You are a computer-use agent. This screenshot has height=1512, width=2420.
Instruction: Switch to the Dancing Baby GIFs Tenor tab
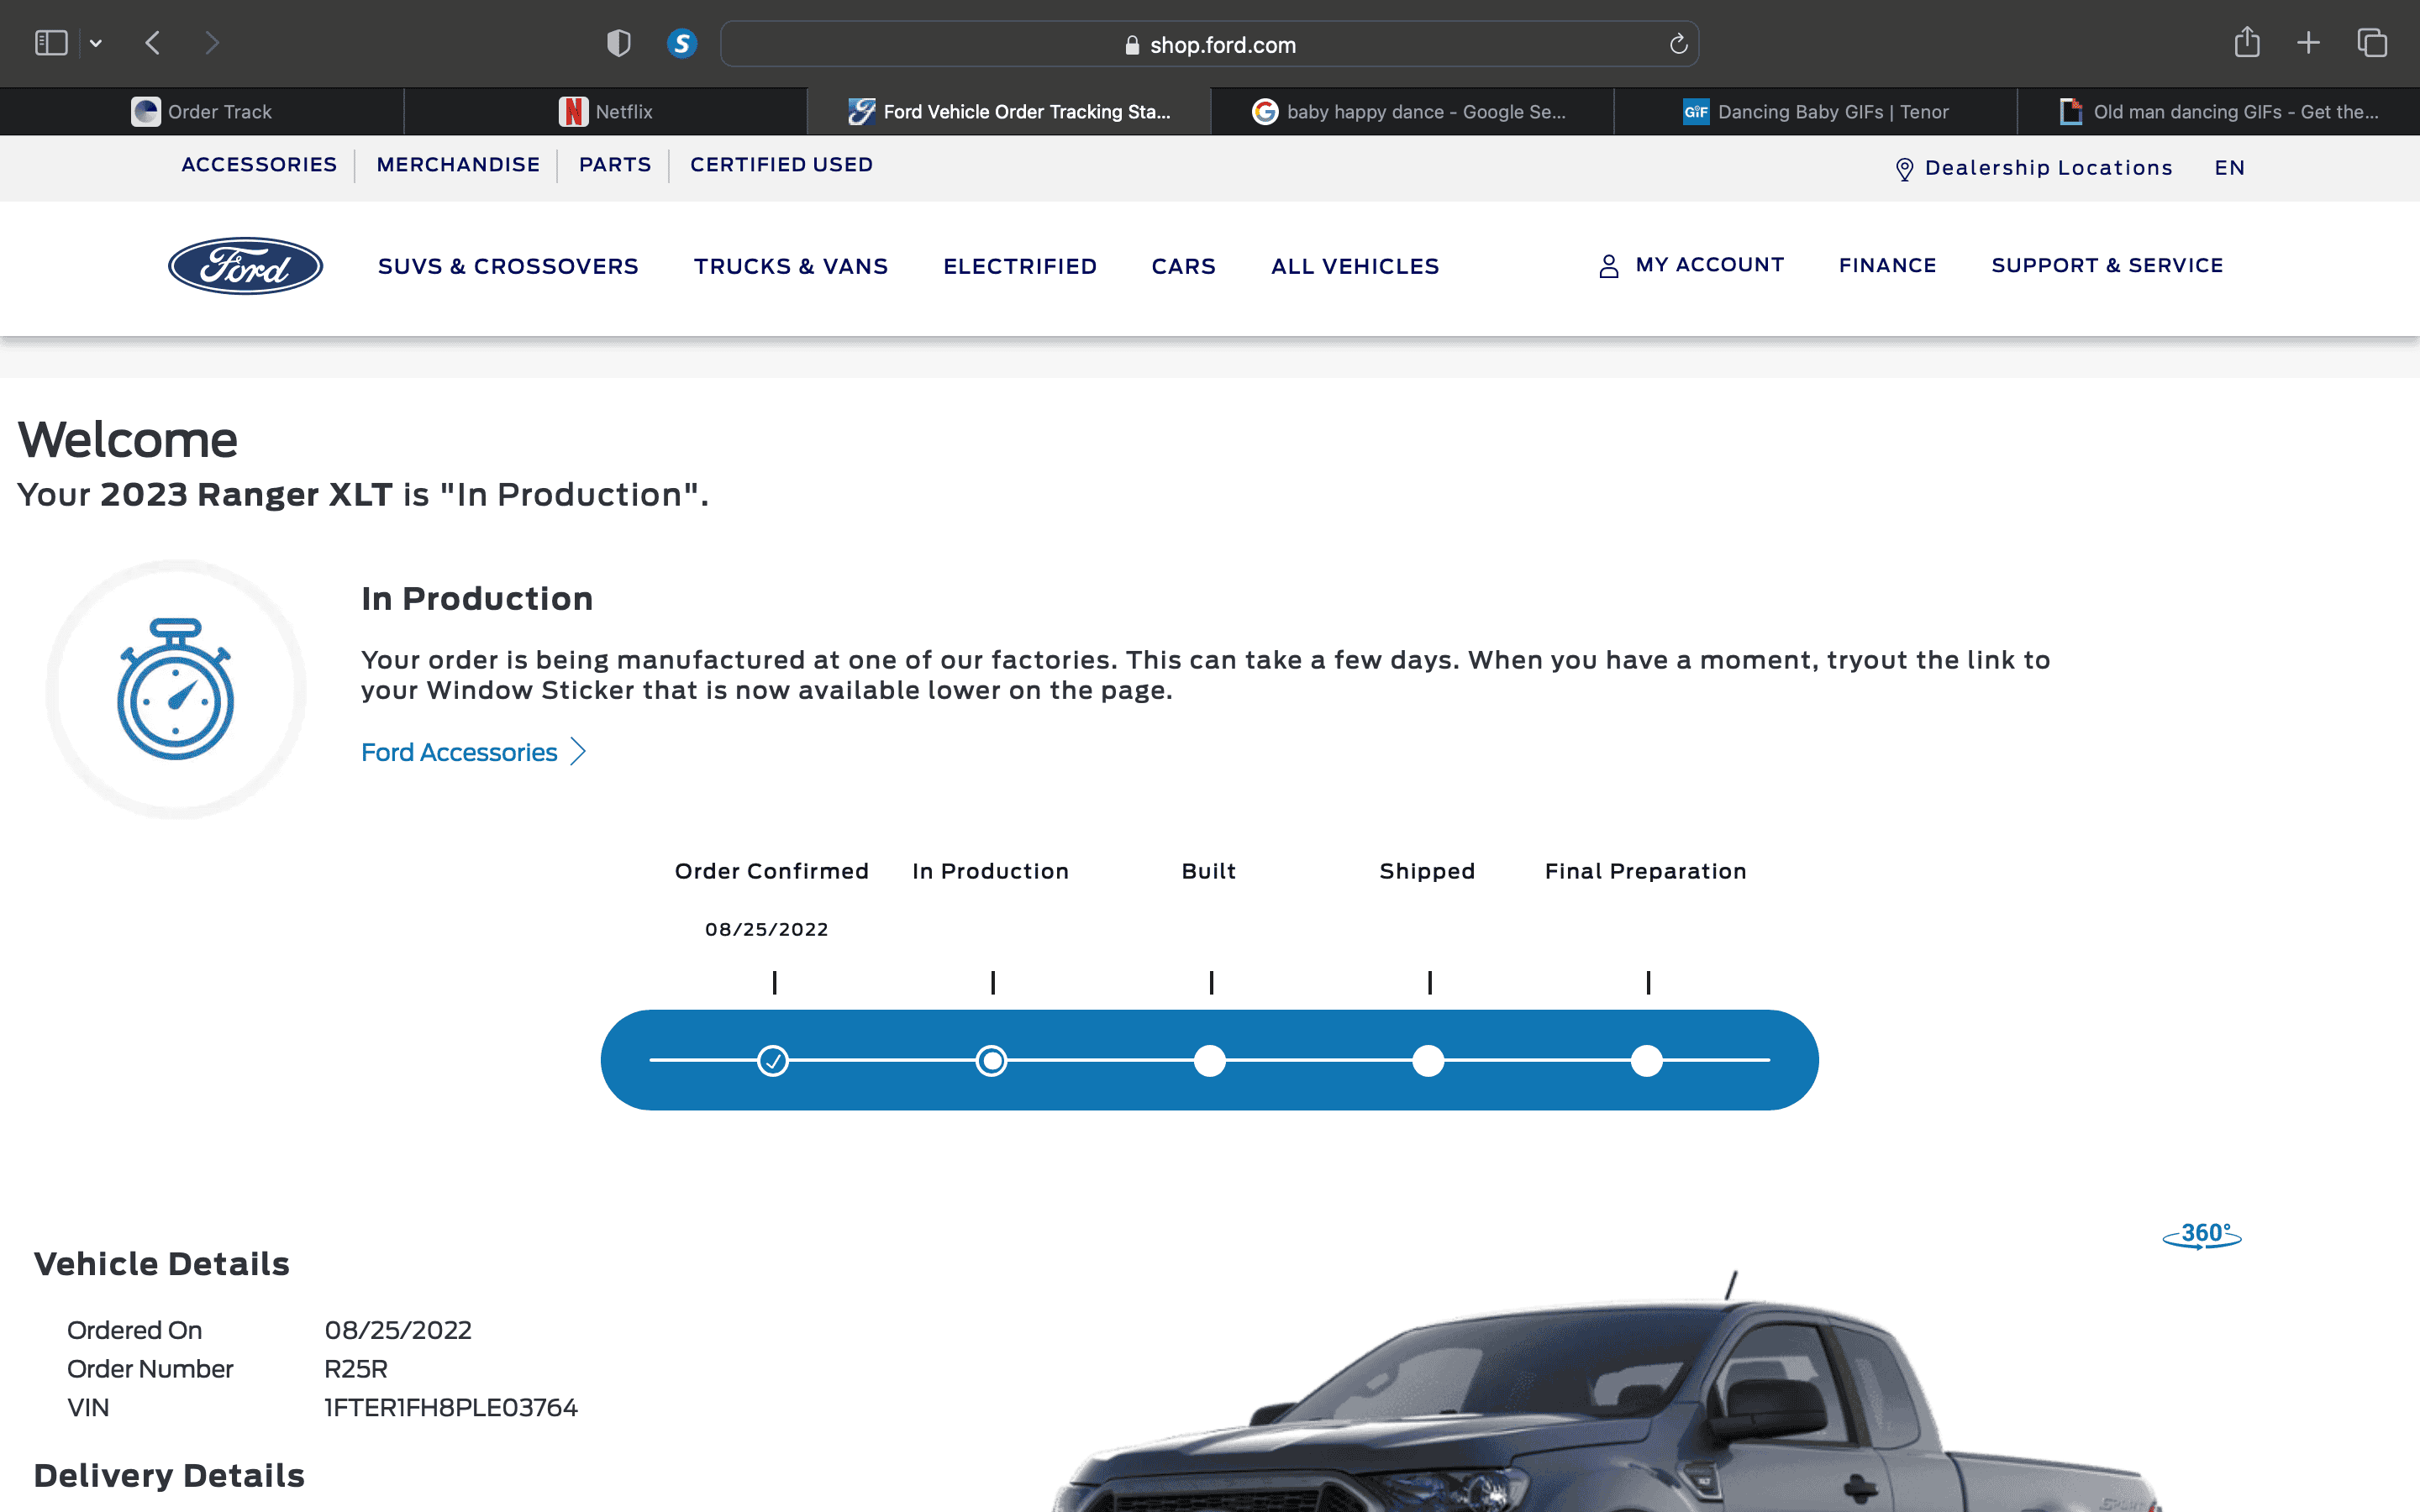click(x=1816, y=112)
